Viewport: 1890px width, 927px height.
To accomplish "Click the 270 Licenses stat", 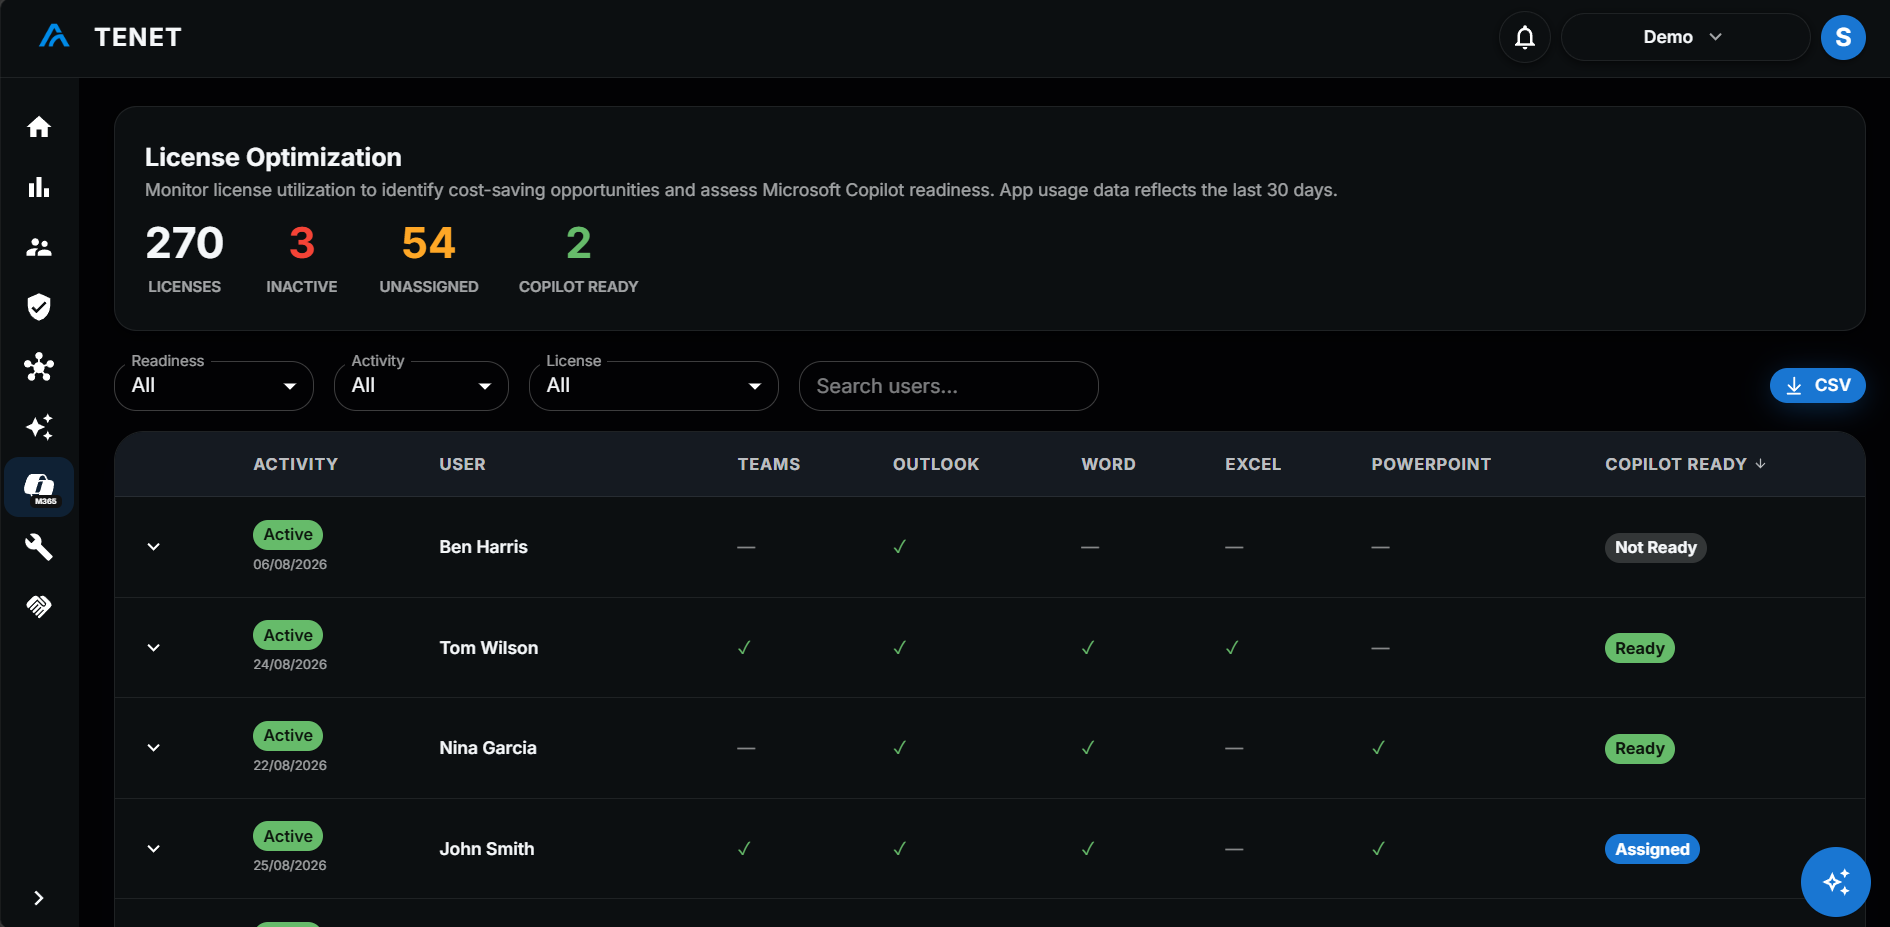I will pyautogui.click(x=184, y=260).
